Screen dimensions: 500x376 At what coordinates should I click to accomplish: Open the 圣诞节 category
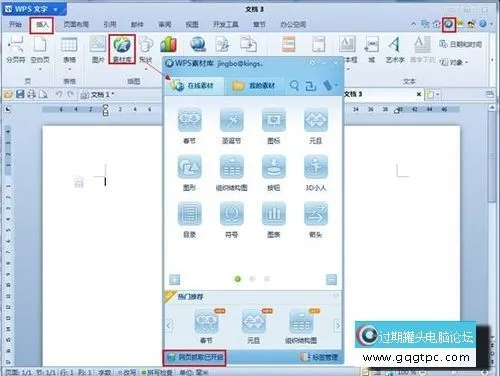point(231,126)
